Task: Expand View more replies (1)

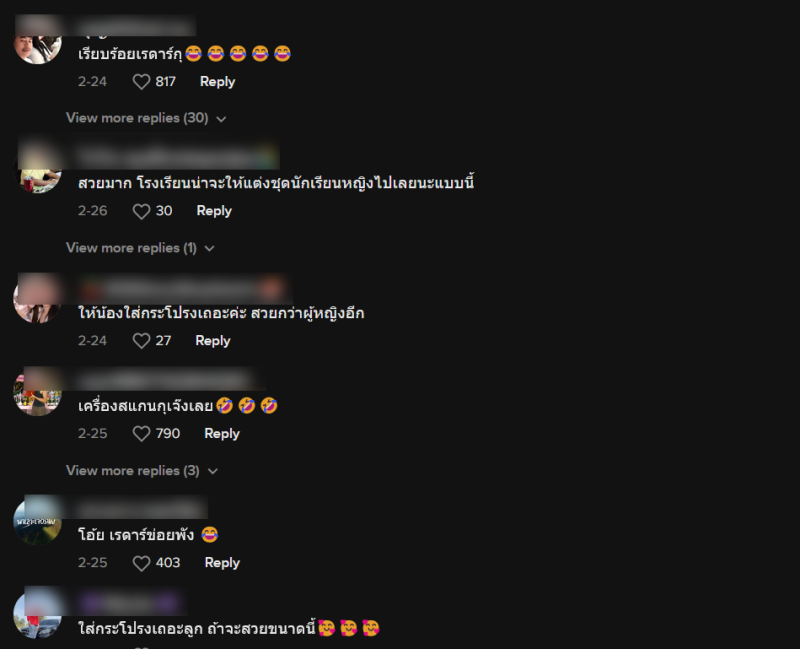Action: click(140, 248)
